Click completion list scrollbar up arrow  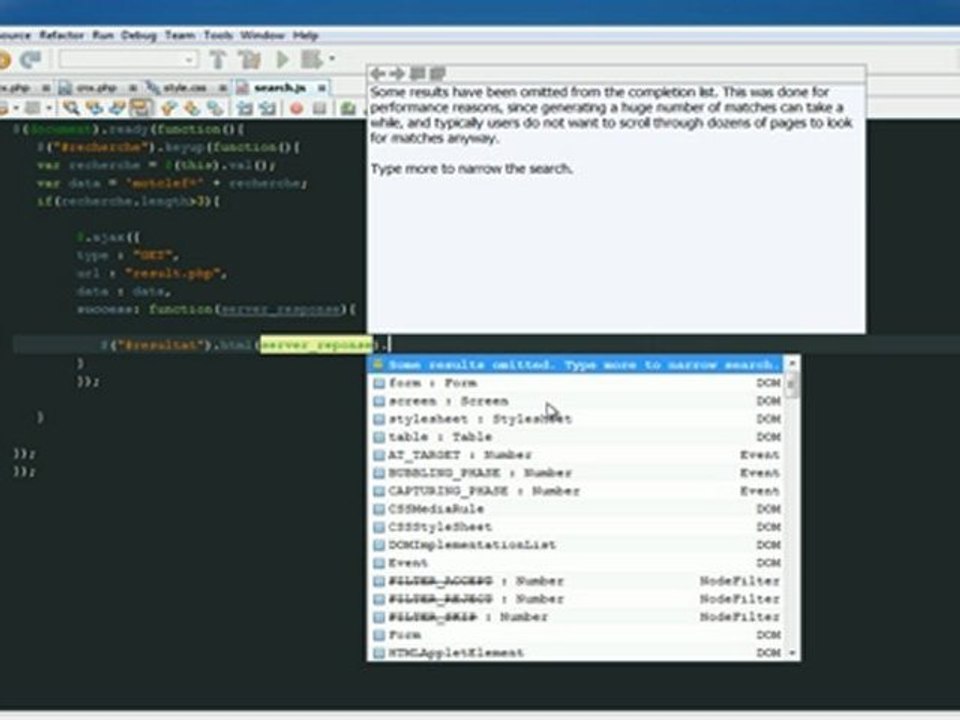coord(792,364)
